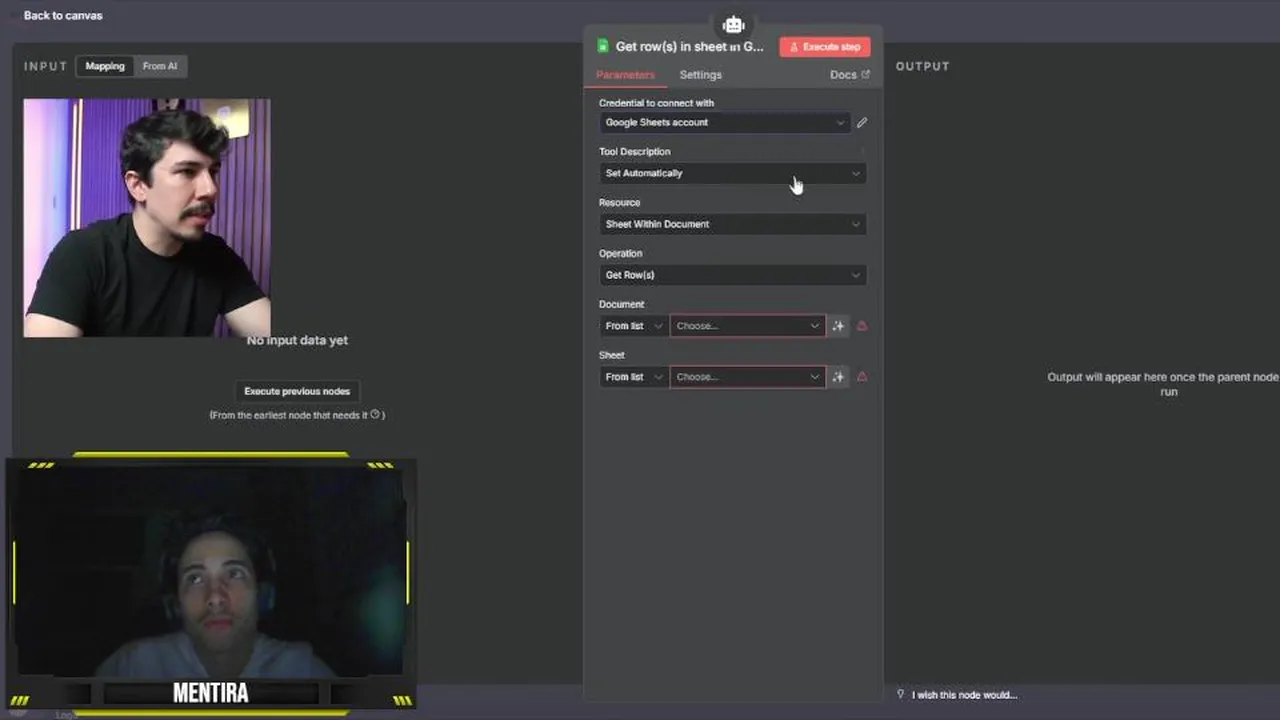
Task: Open the Sheet 'From list' mode dropdown
Action: point(634,377)
